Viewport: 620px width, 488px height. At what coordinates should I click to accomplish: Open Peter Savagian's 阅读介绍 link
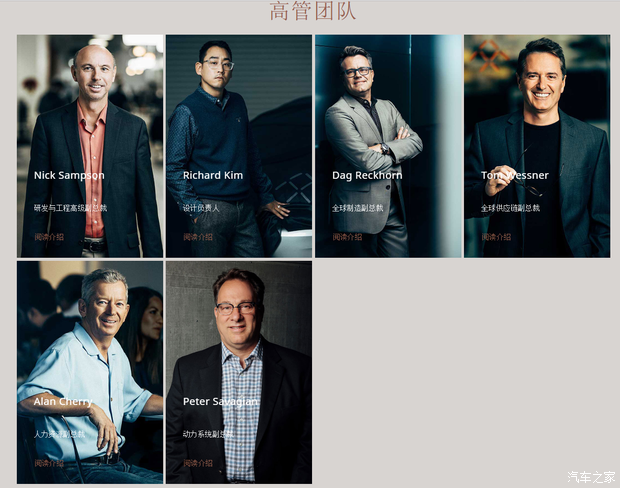pos(198,463)
